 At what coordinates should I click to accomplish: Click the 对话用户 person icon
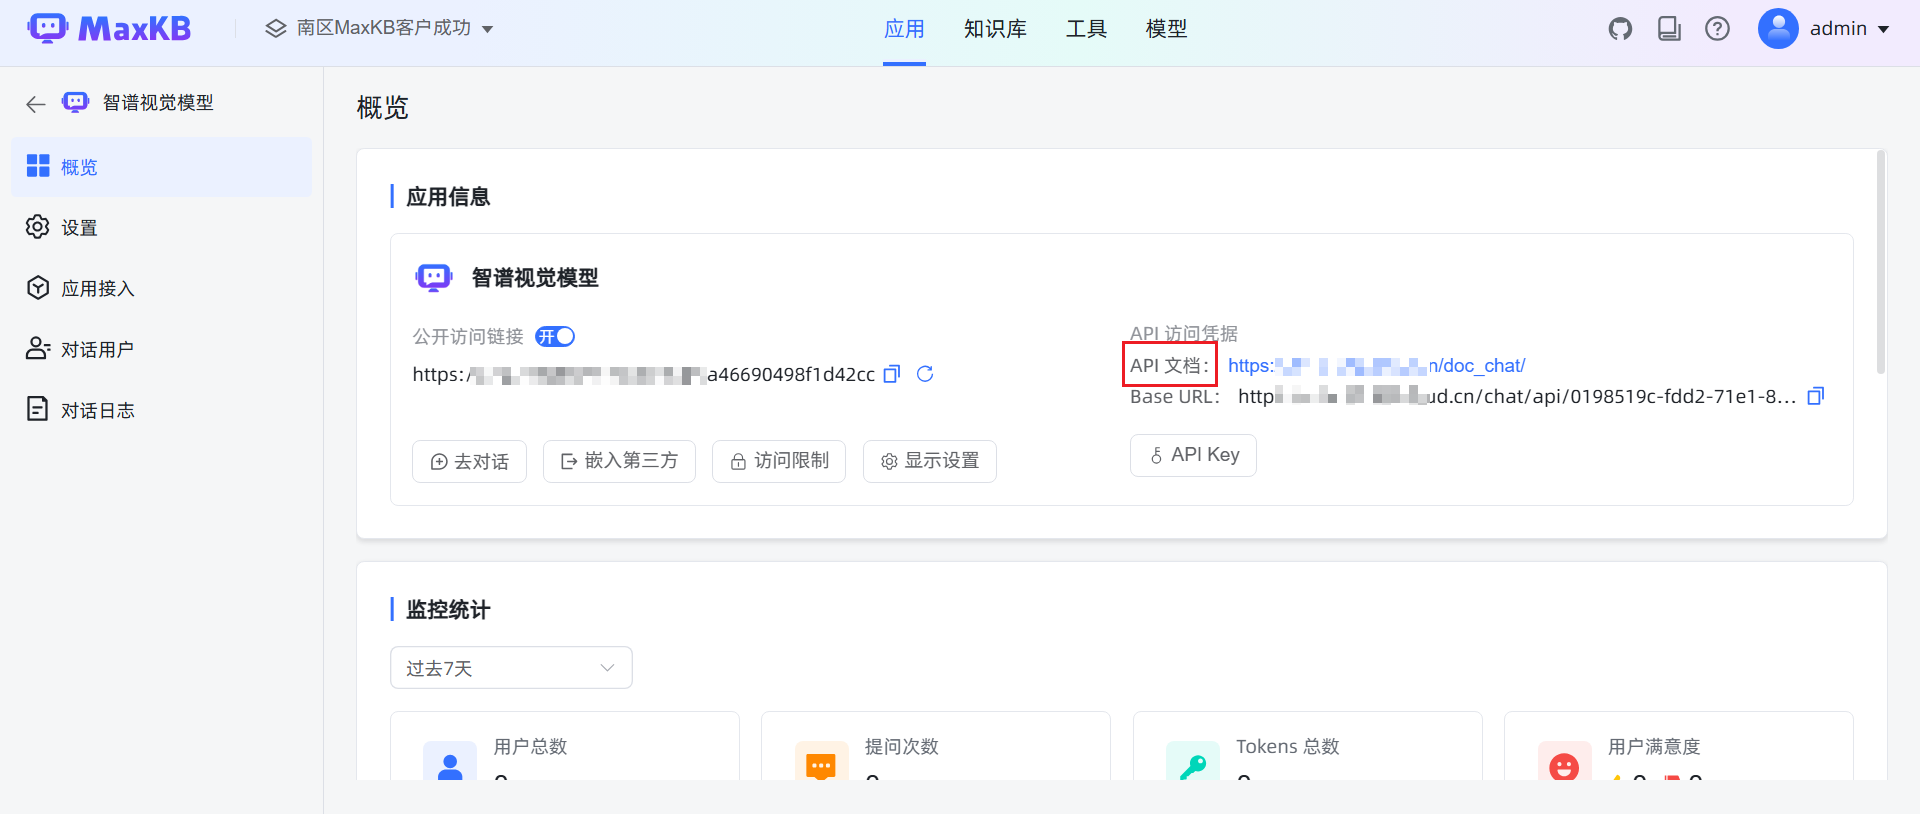click(x=38, y=348)
